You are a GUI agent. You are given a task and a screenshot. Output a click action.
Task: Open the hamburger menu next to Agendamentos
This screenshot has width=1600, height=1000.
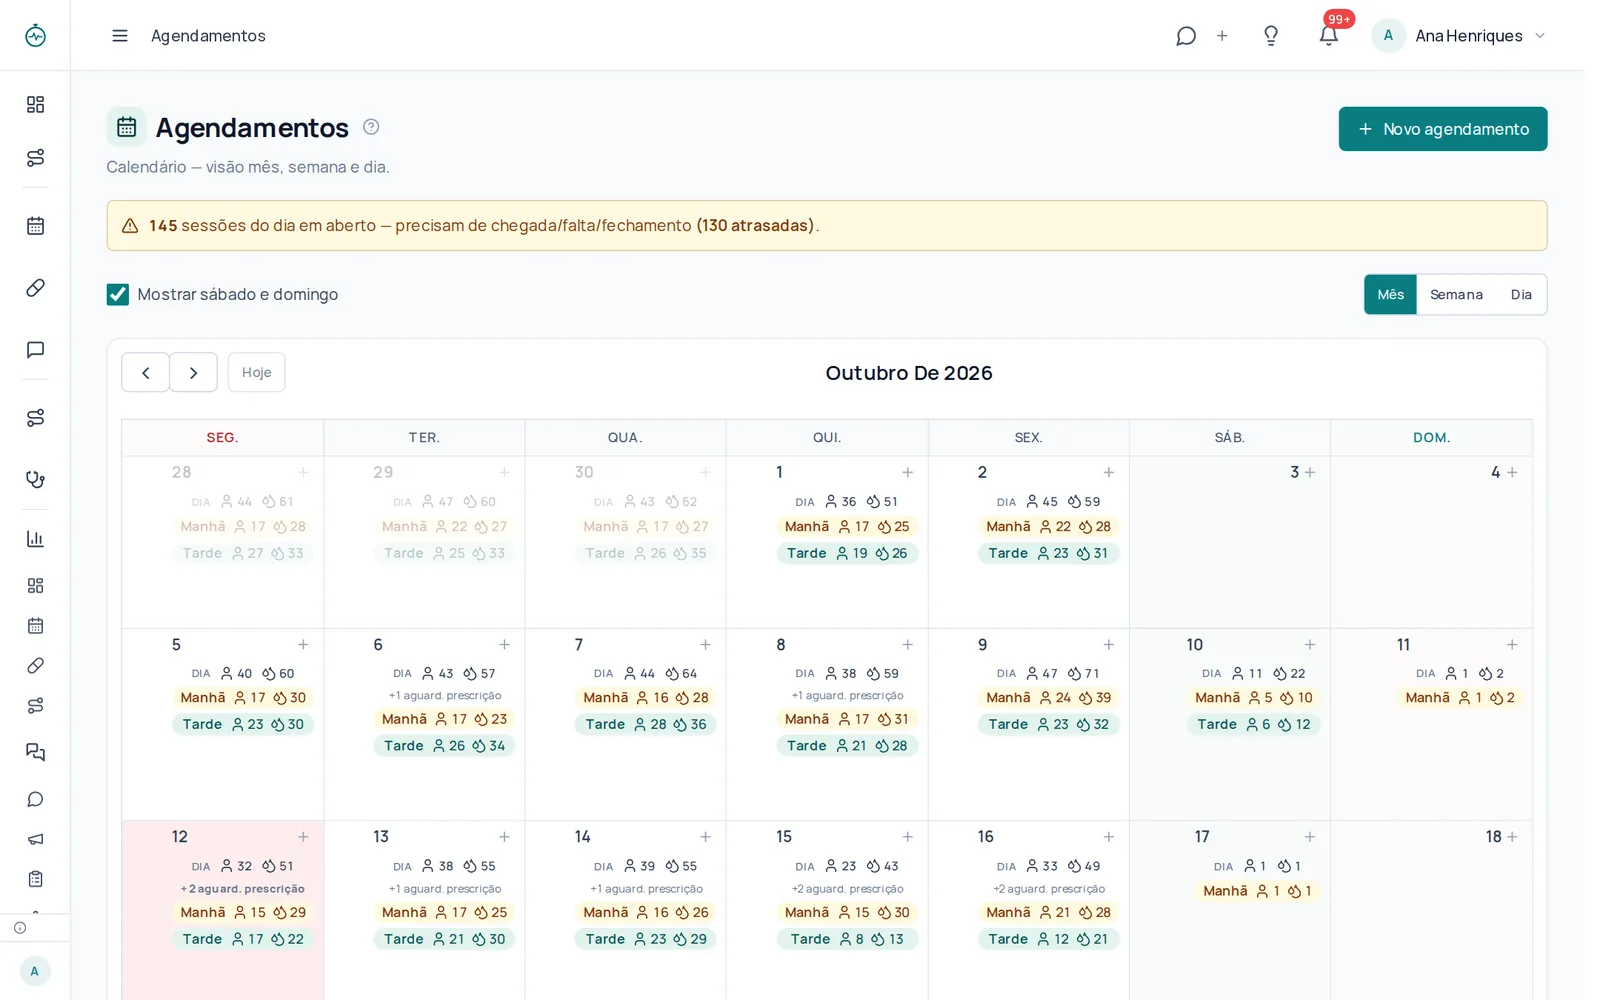coord(120,36)
